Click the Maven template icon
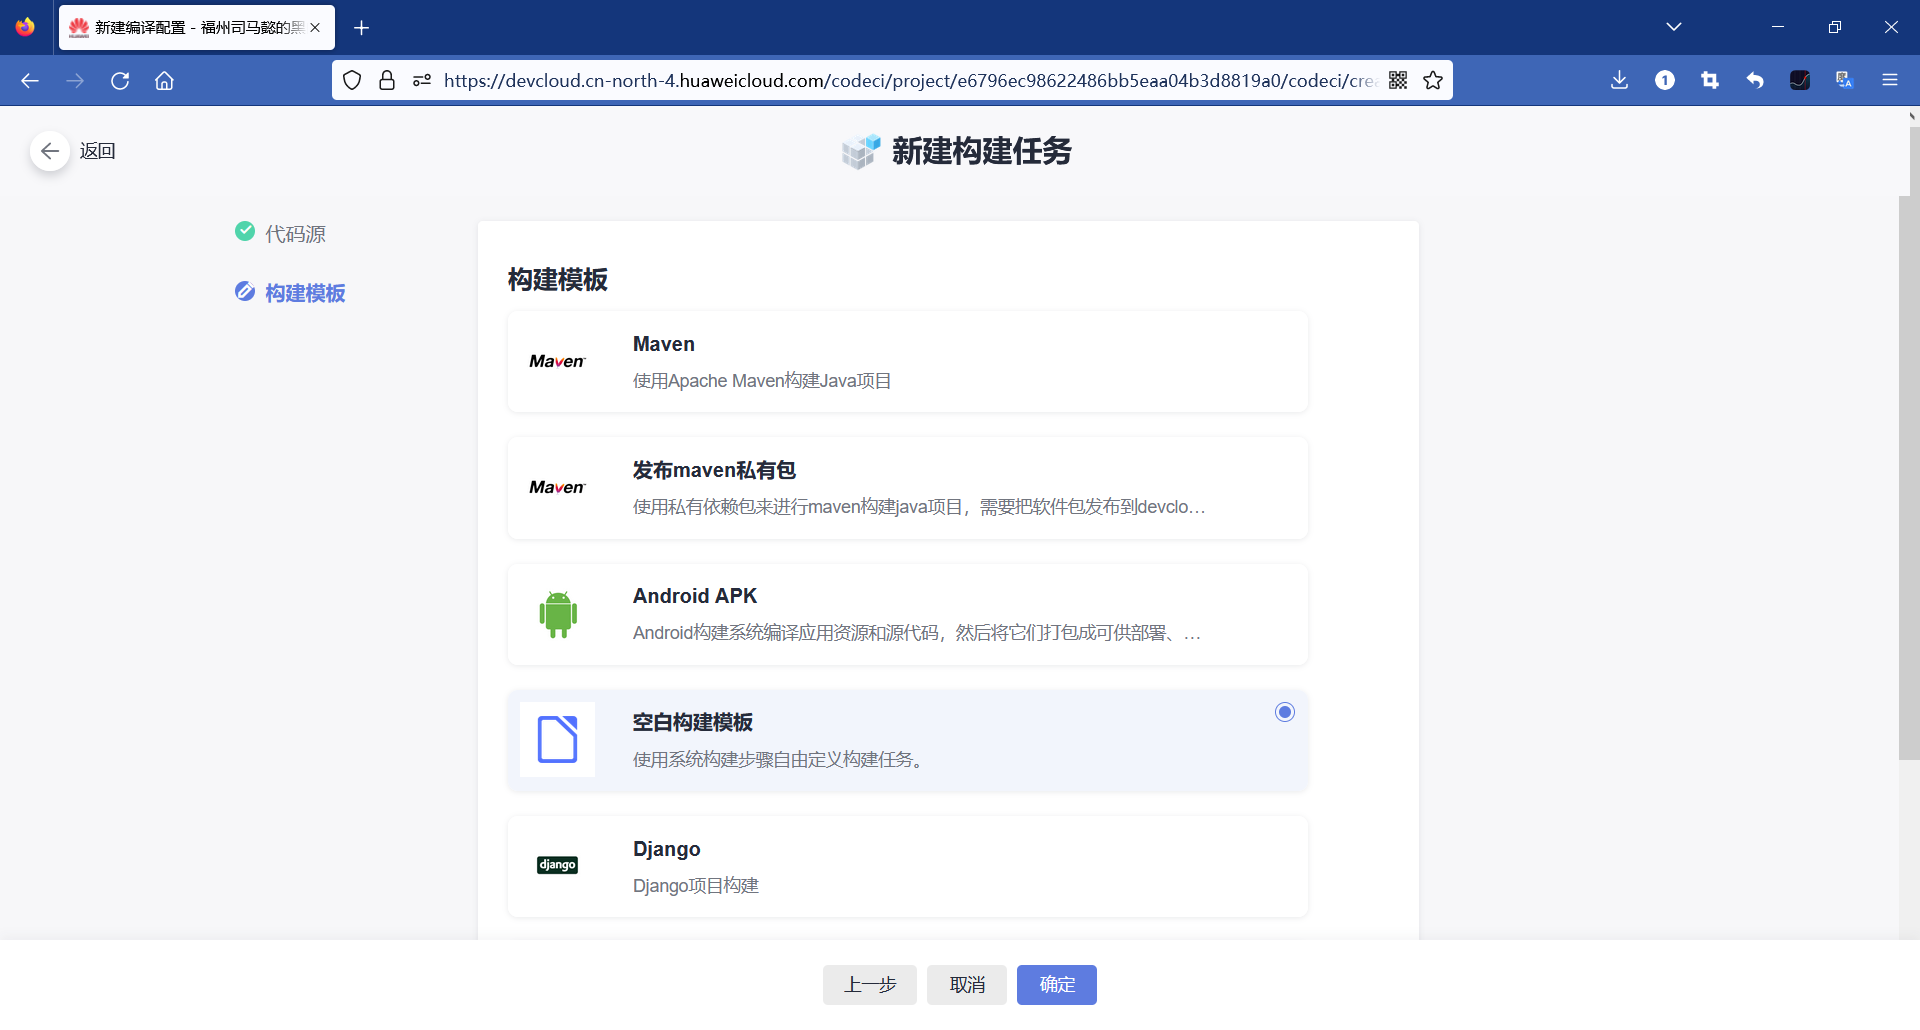This screenshot has height=1030, width=1920. pos(557,361)
